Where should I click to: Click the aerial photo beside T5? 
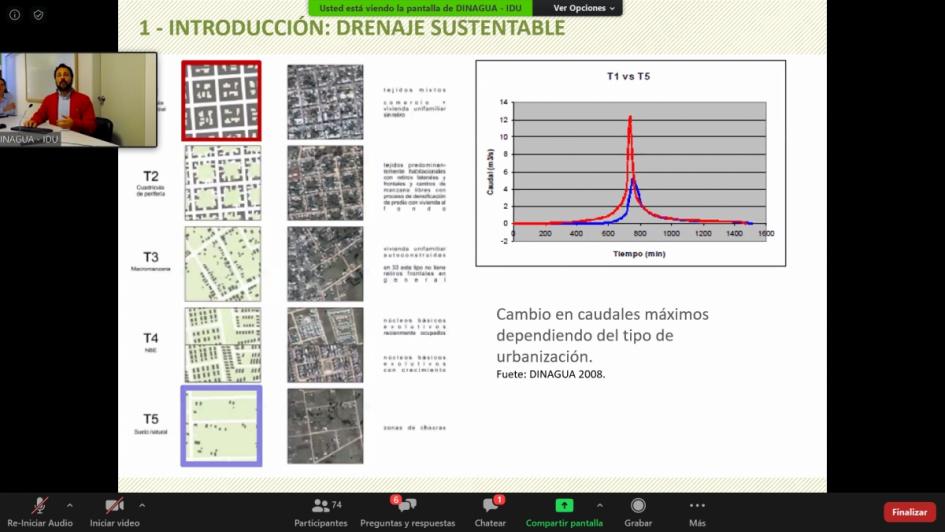pos(325,426)
